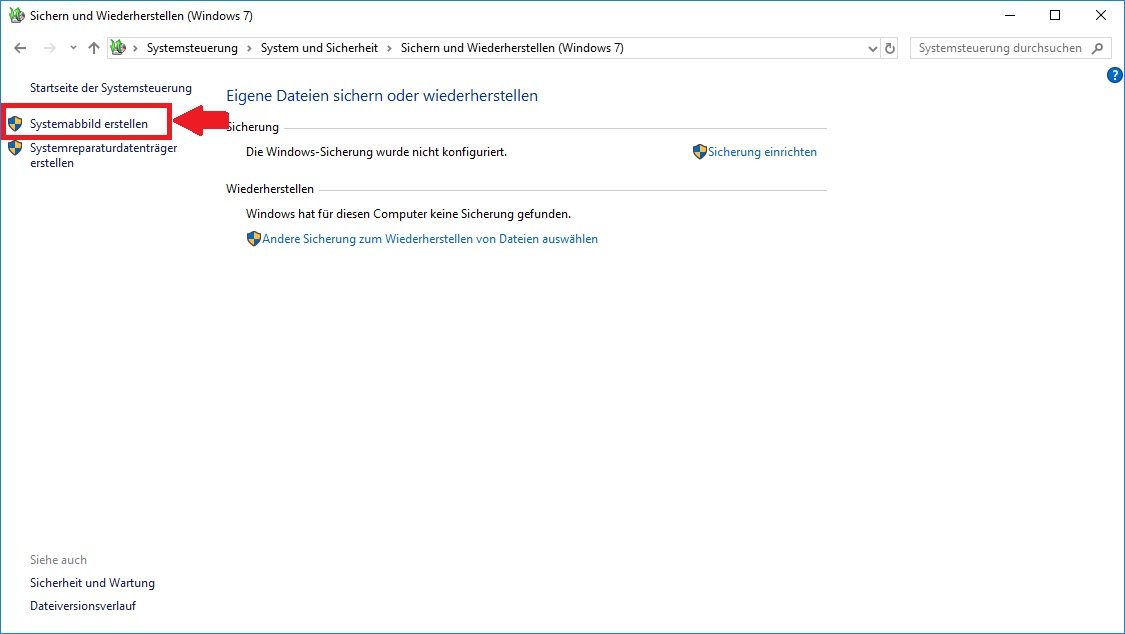Click Sicherung einrichten link
Viewport: 1125px width, 634px height.
pos(762,152)
